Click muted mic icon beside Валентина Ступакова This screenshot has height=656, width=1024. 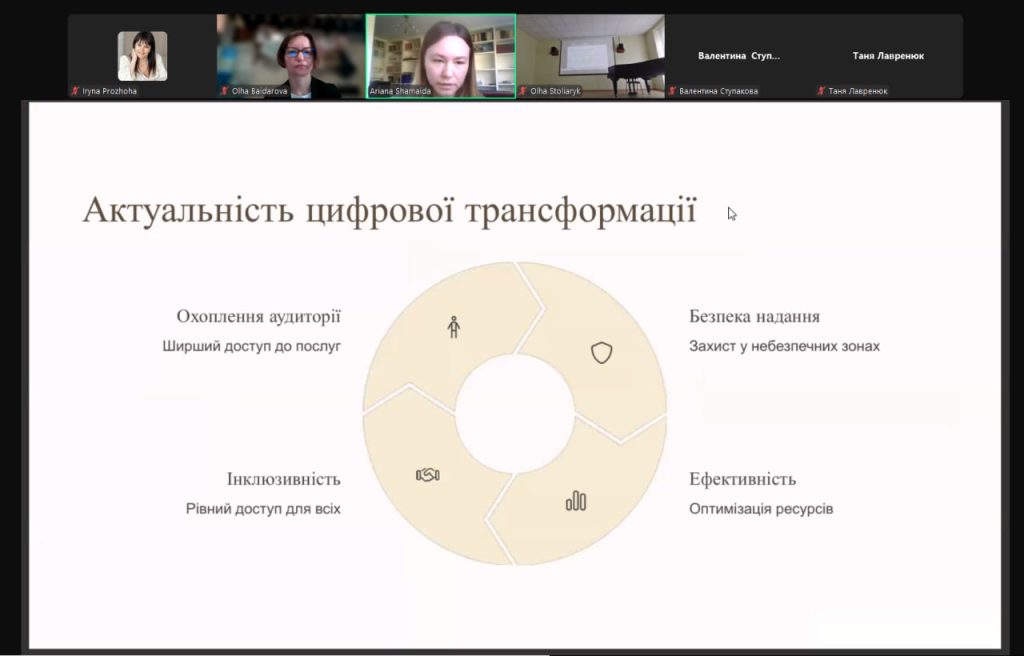point(672,91)
